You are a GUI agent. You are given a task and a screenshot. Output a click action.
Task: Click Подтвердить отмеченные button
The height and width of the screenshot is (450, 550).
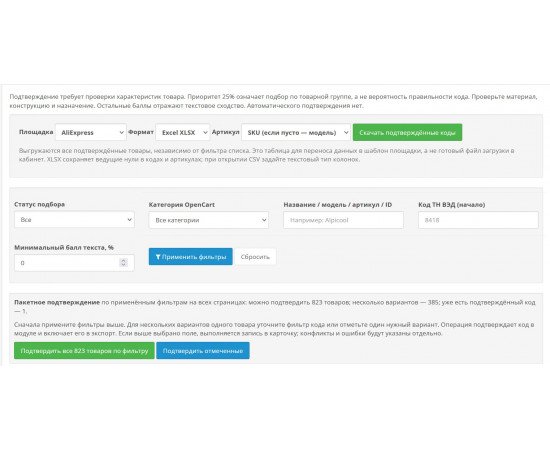point(203,350)
